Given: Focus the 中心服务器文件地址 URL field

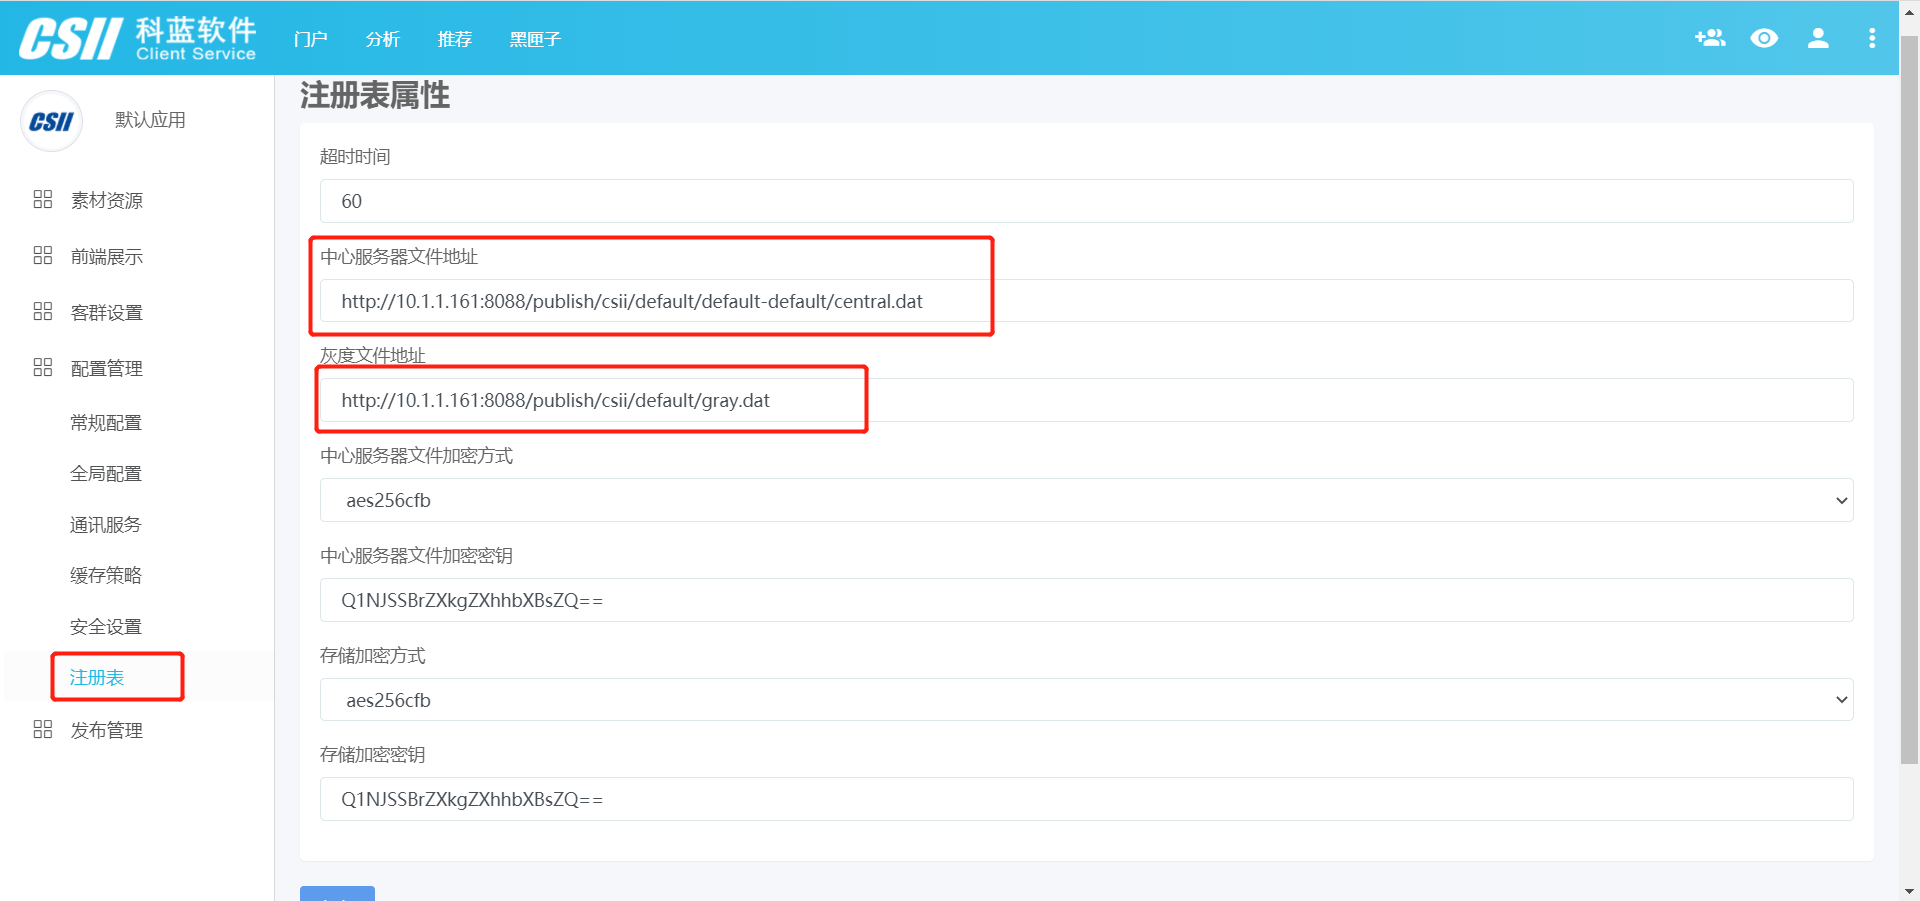Looking at the screenshot, I should (1086, 301).
